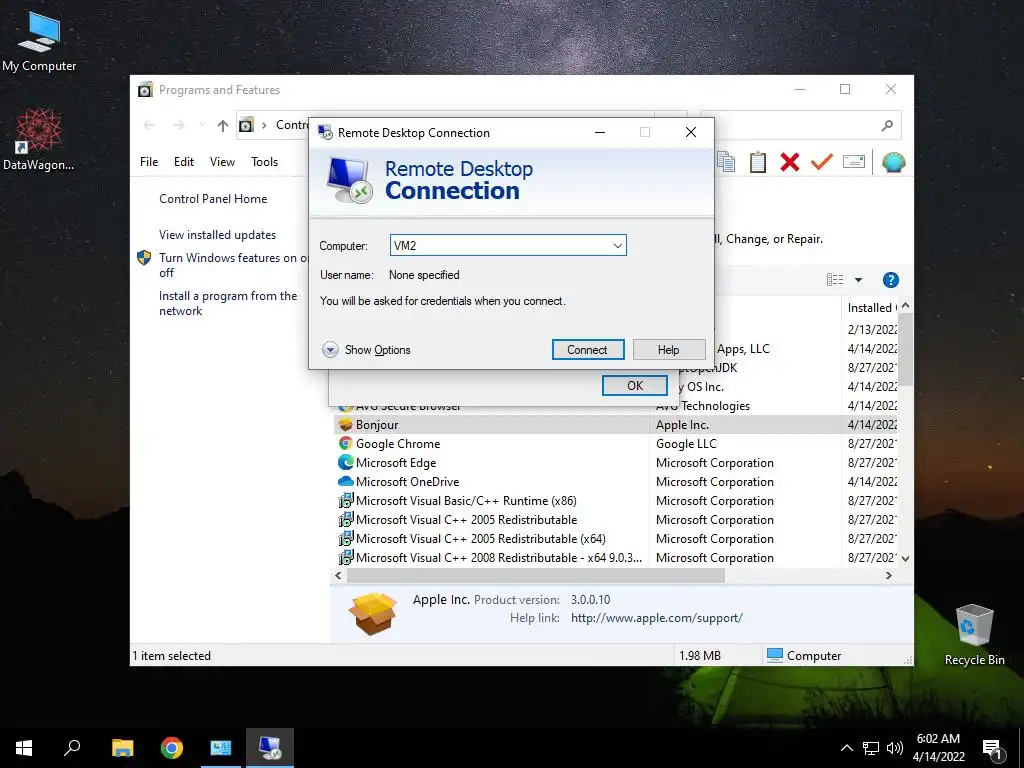Click the taskbar clock showing 6:02 AM
This screenshot has width=1024, height=768.
pos(938,748)
